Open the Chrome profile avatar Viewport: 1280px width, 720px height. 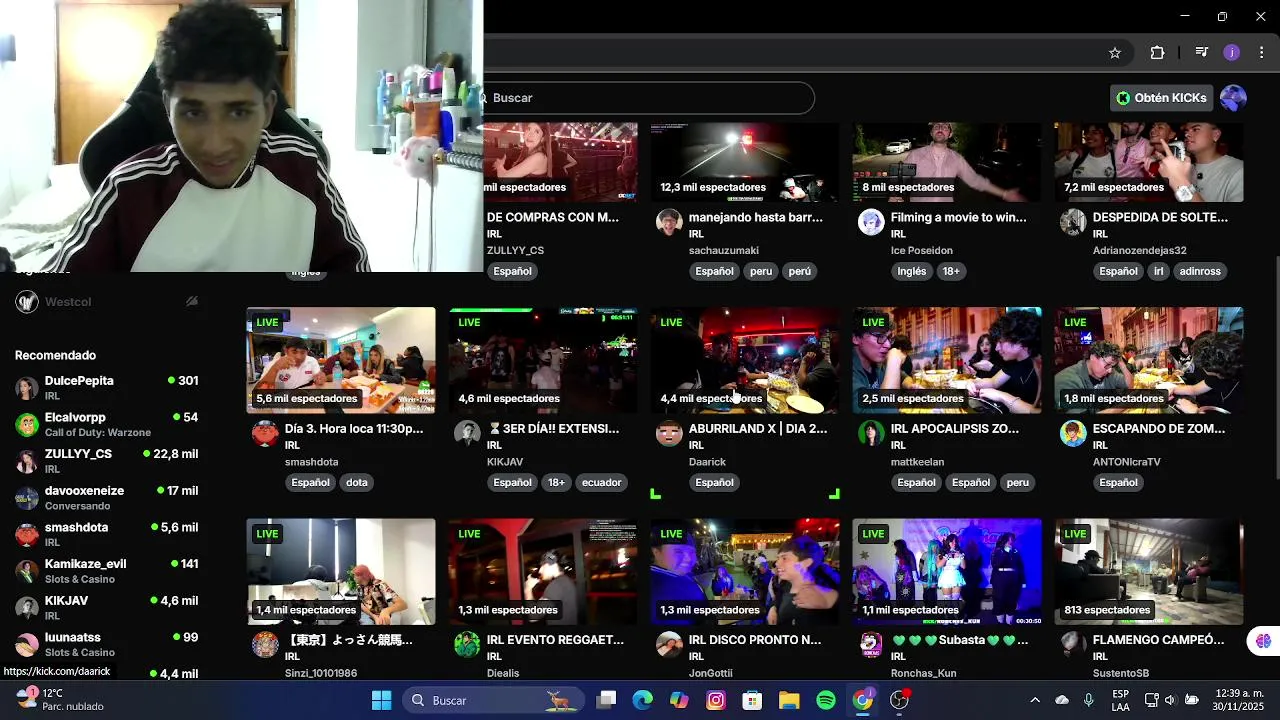coord(1232,53)
